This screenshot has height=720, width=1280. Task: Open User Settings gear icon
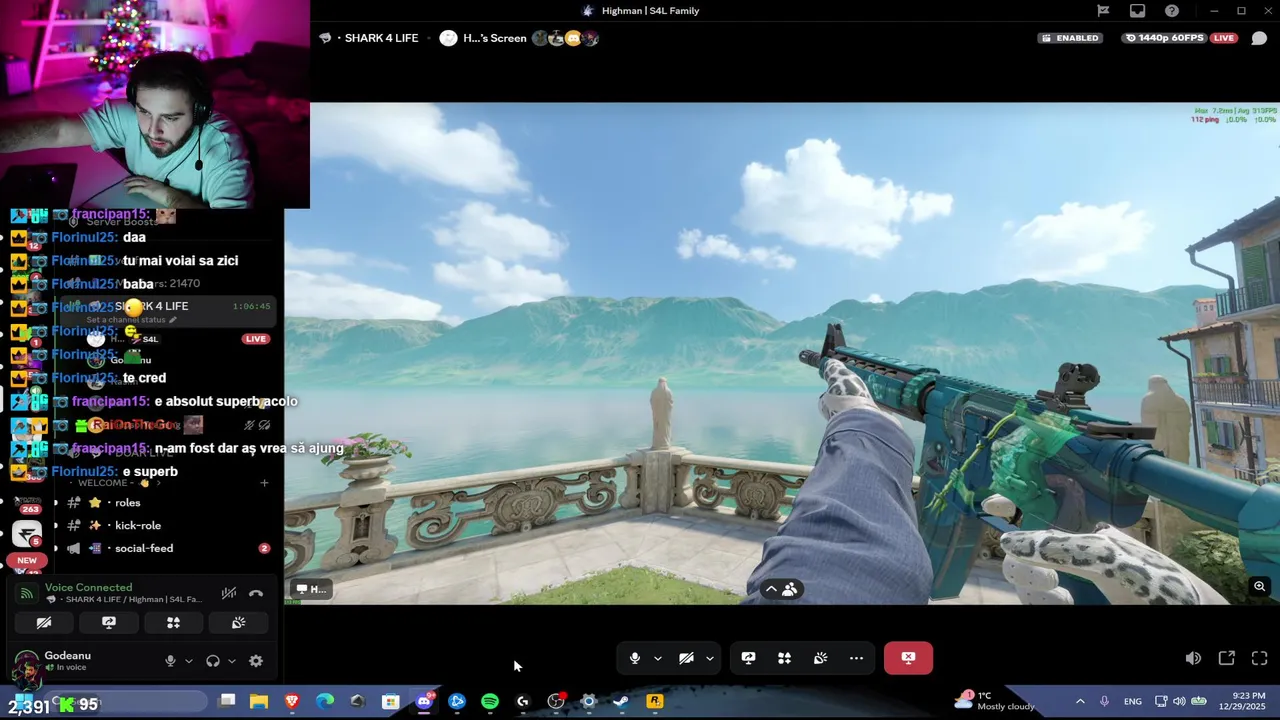(256, 661)
